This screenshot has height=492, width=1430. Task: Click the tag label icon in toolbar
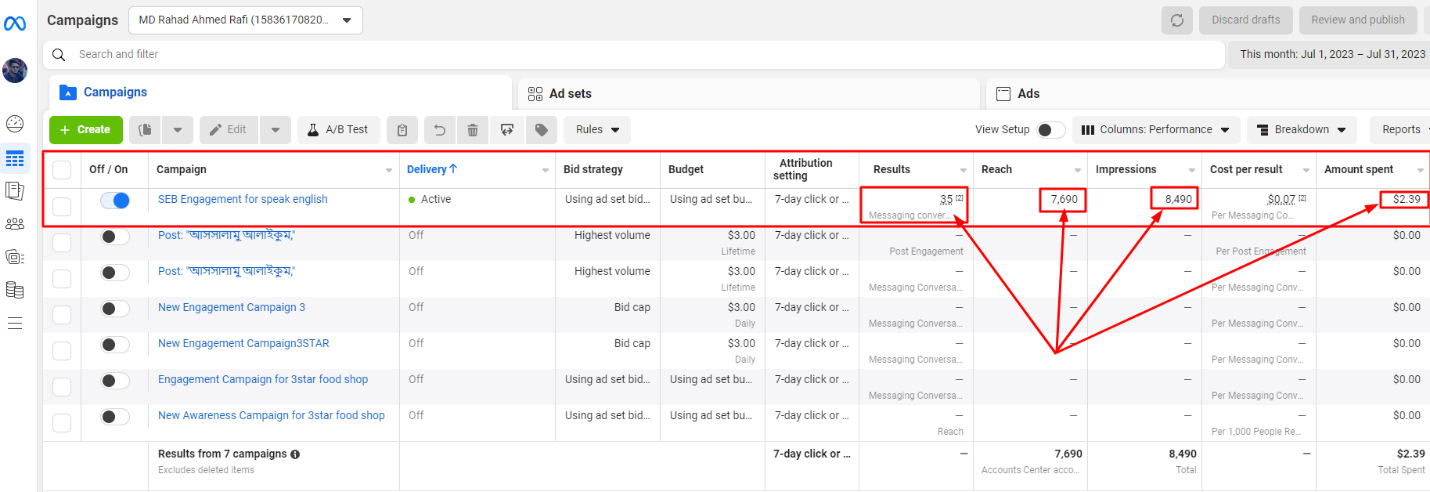click(x=540, y=130)
